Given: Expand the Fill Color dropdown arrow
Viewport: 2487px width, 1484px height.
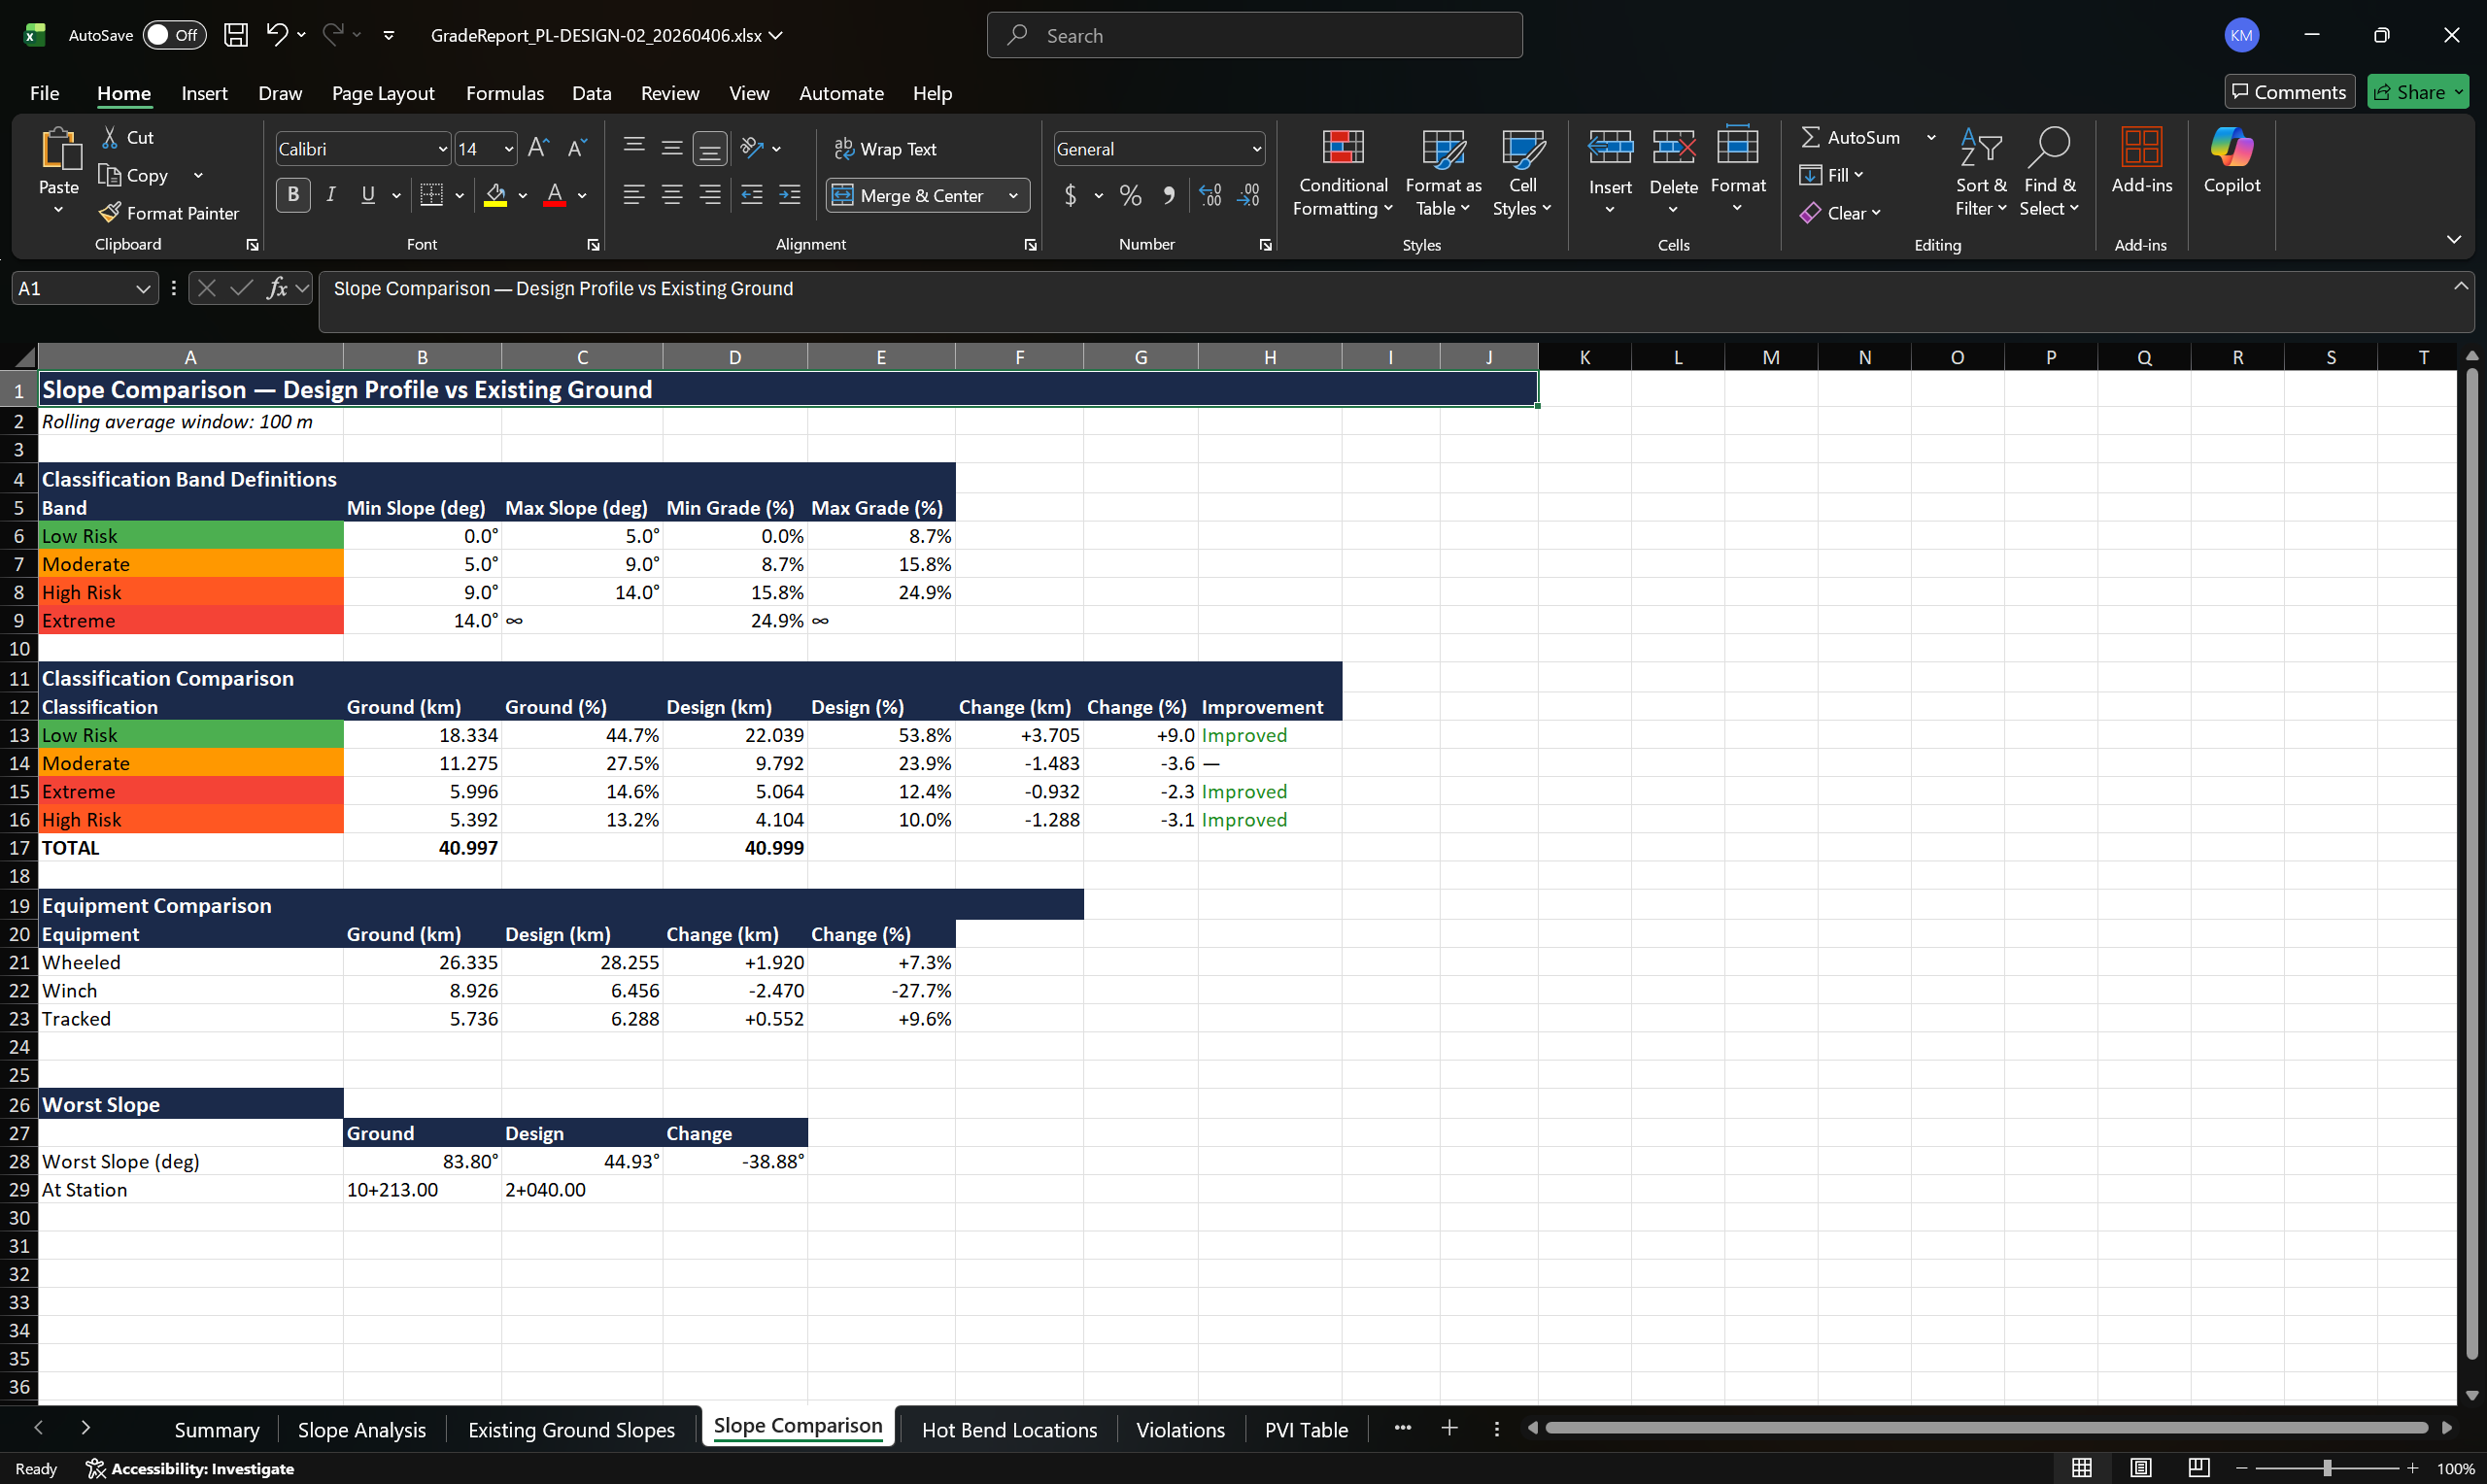Looking at the screenshot, I should [x=523, y=195].
